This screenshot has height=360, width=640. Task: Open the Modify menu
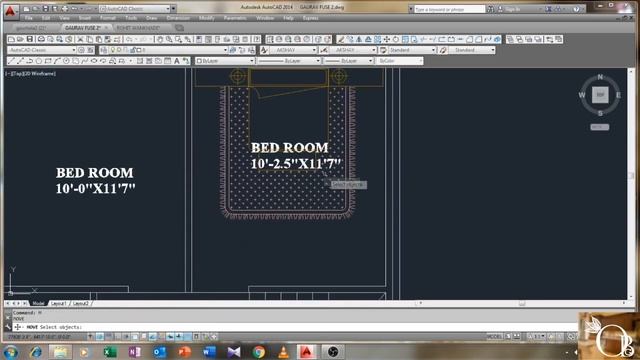click(x=207, y=18)
